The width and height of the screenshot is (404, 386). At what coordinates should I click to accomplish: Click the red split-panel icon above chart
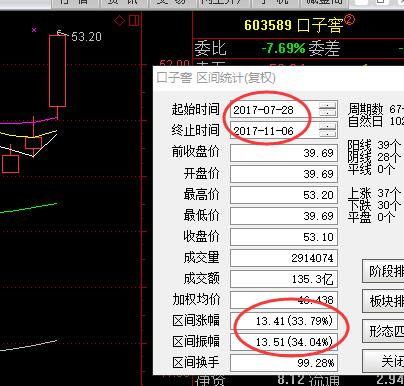[134, 20]
